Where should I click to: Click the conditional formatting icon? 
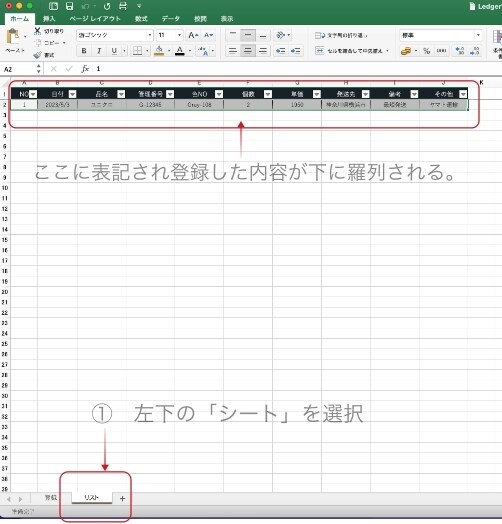[x=498, y=37]
